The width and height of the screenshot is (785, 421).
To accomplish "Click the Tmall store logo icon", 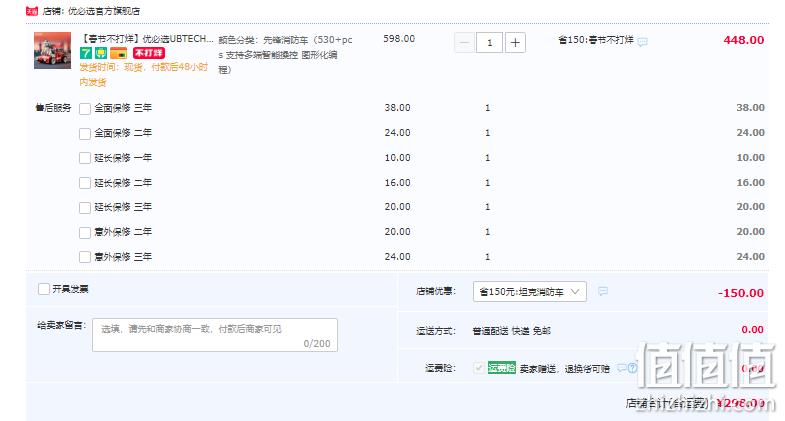I will (x=32, y=11).
